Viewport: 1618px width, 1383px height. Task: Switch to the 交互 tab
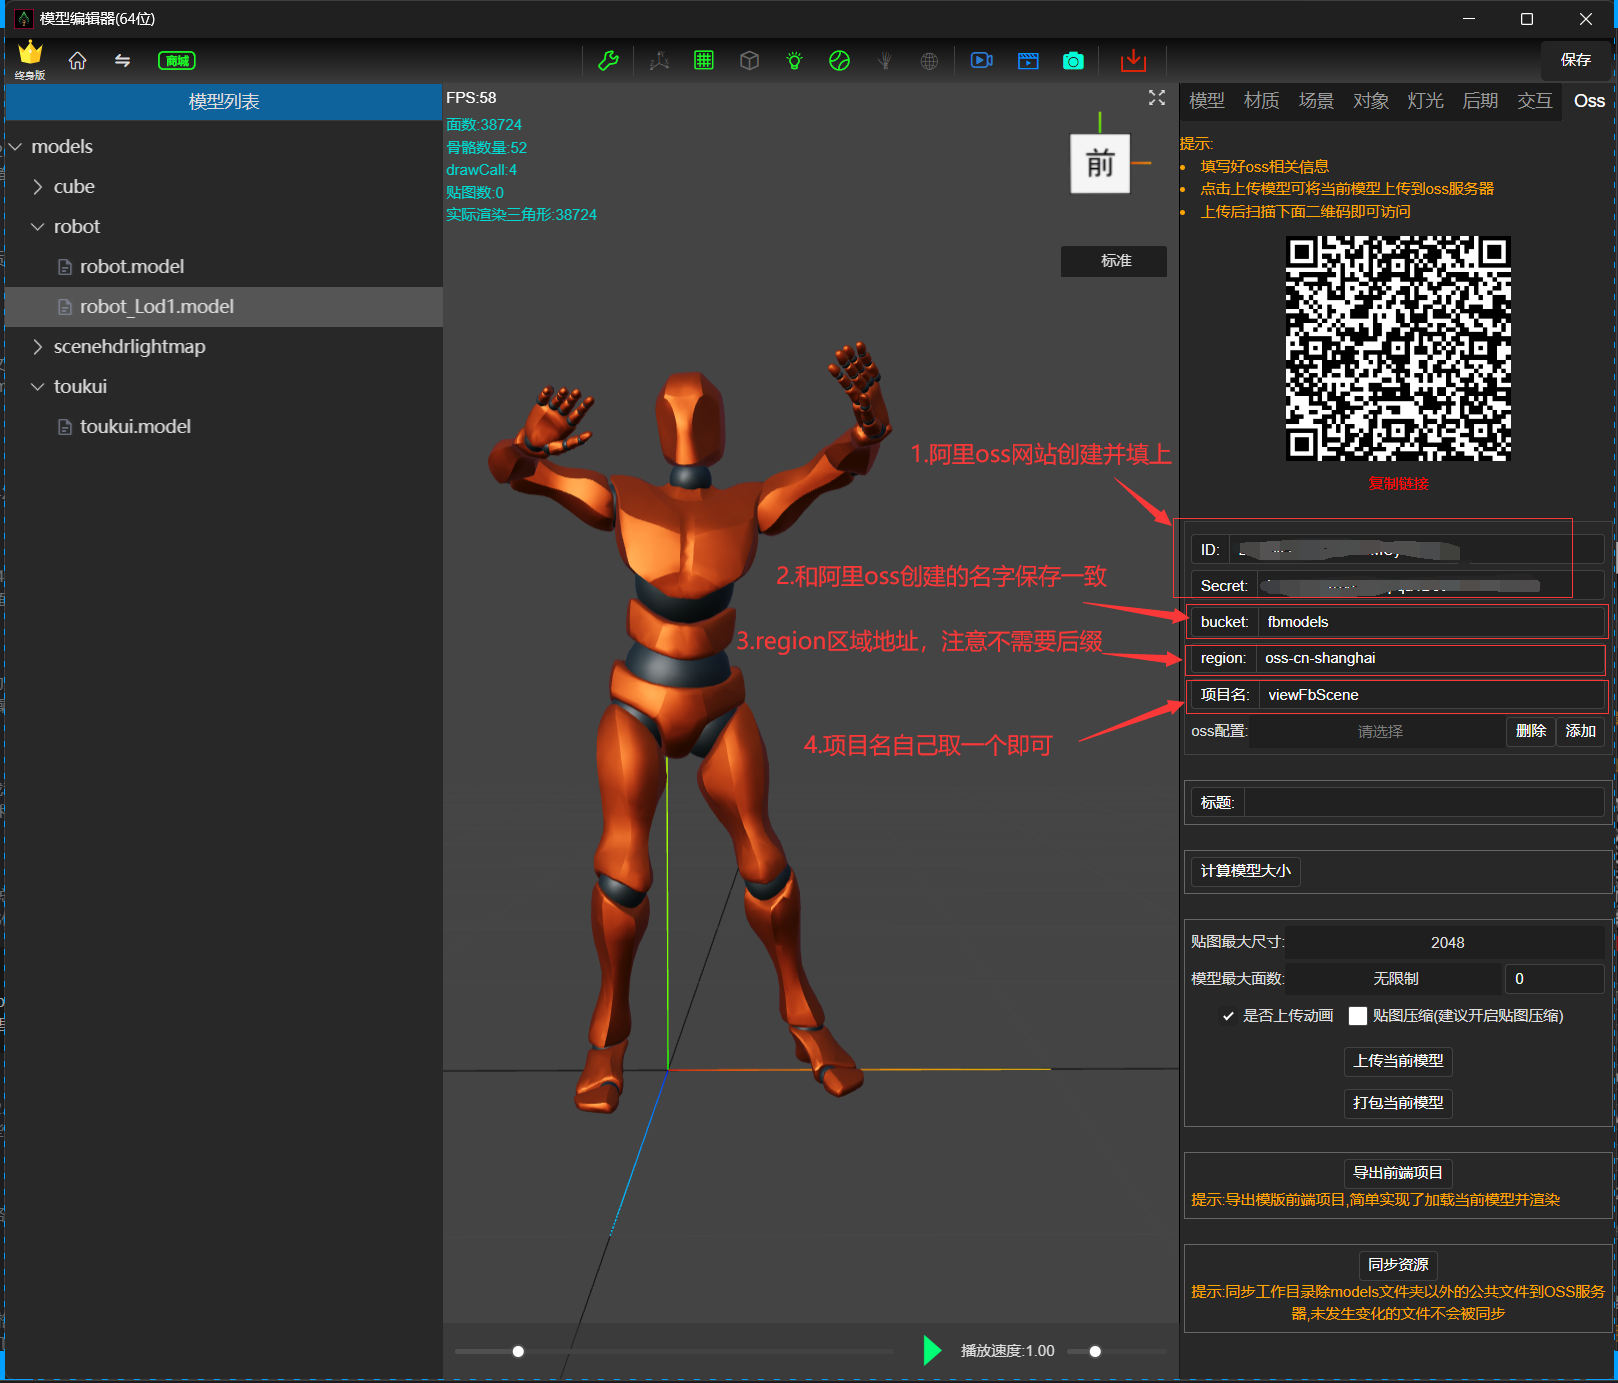pyautogui.click(x=1534, y=101)
